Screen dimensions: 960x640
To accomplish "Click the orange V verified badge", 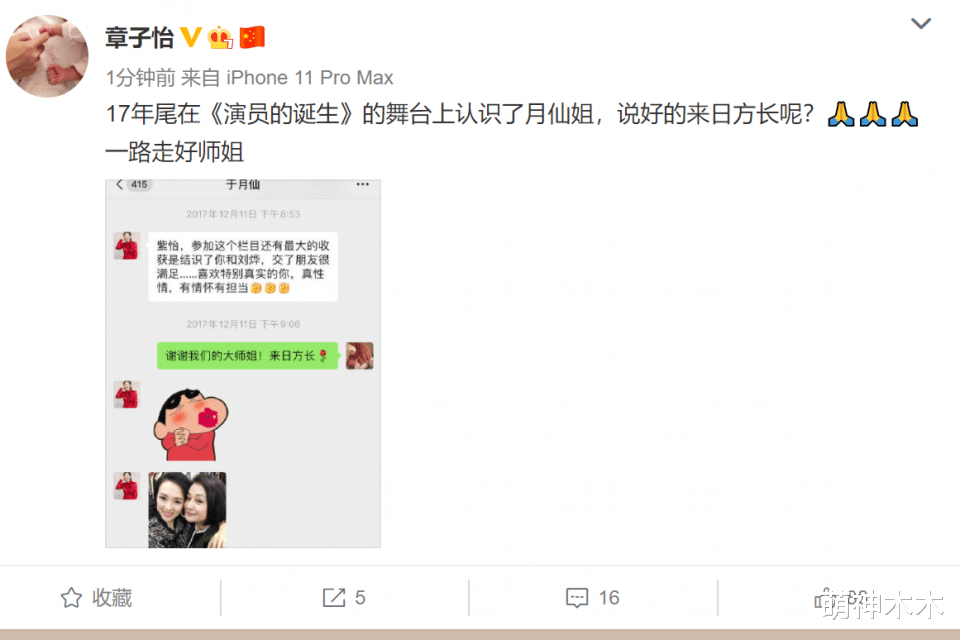I will point(191,37).
